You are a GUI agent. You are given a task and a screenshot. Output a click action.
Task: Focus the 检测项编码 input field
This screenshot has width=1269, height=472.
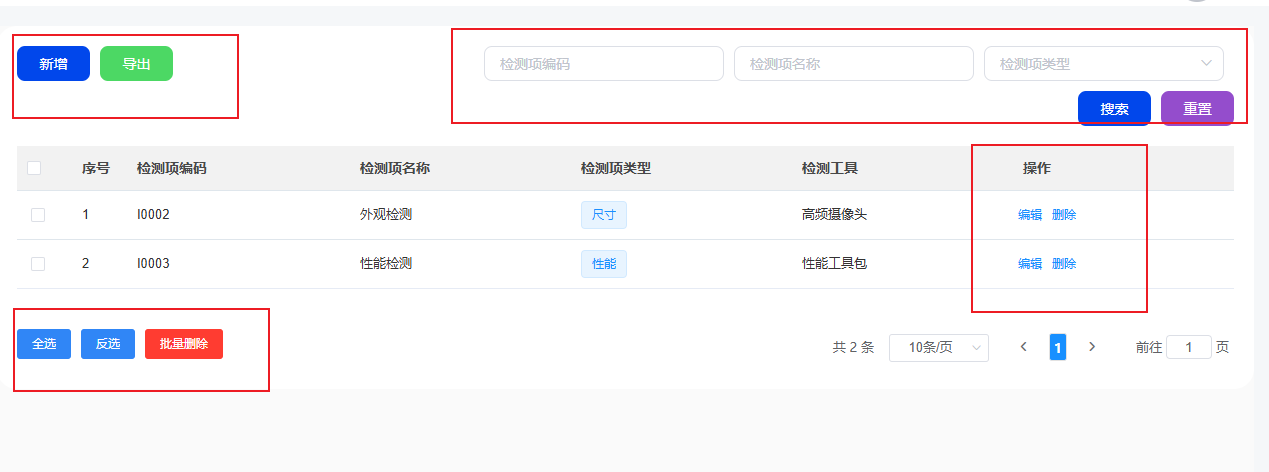pyautogui.click(x=603, y=64)
